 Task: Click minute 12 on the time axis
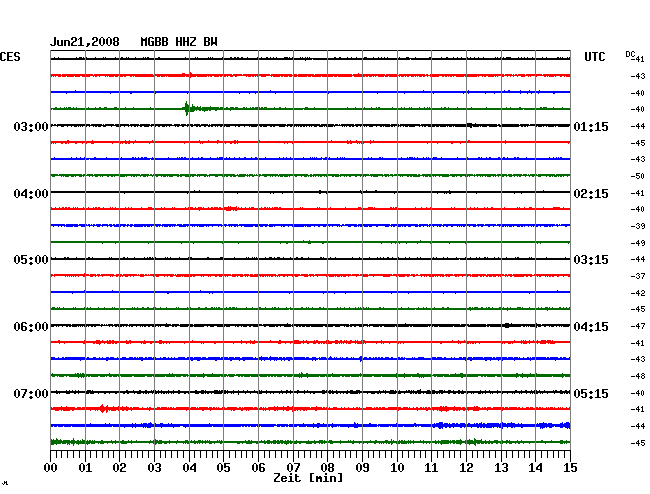click(466, 468)
